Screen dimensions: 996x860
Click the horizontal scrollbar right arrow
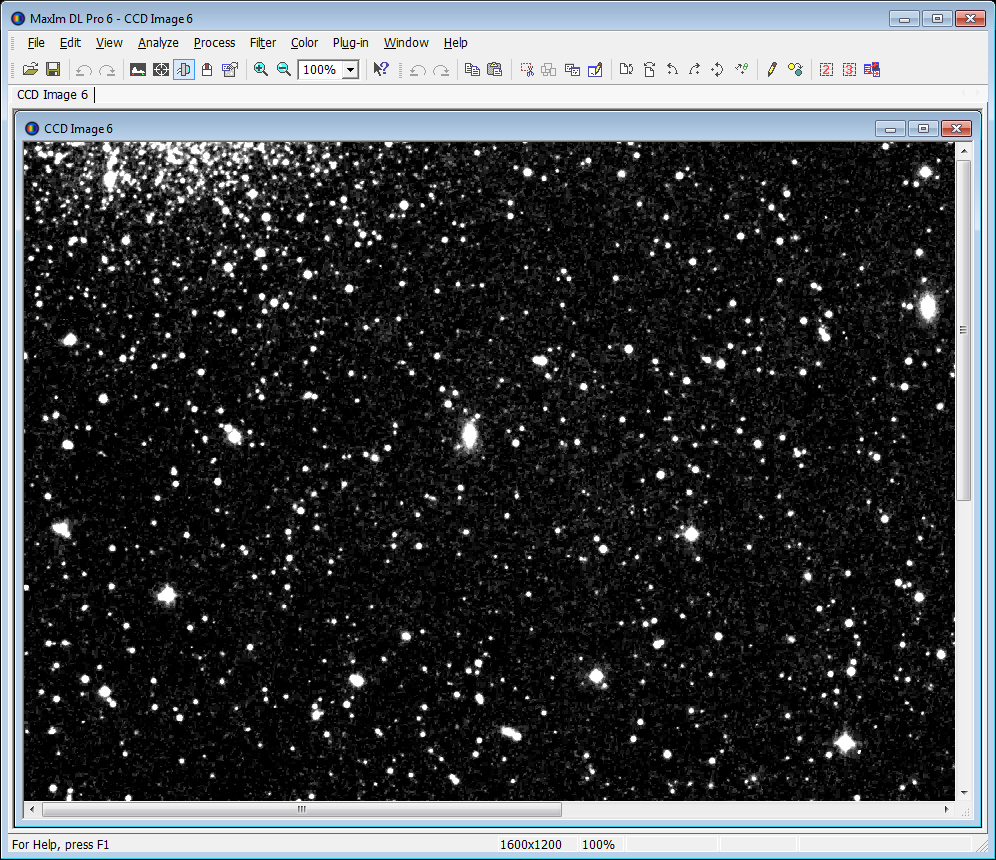[946, 809]
